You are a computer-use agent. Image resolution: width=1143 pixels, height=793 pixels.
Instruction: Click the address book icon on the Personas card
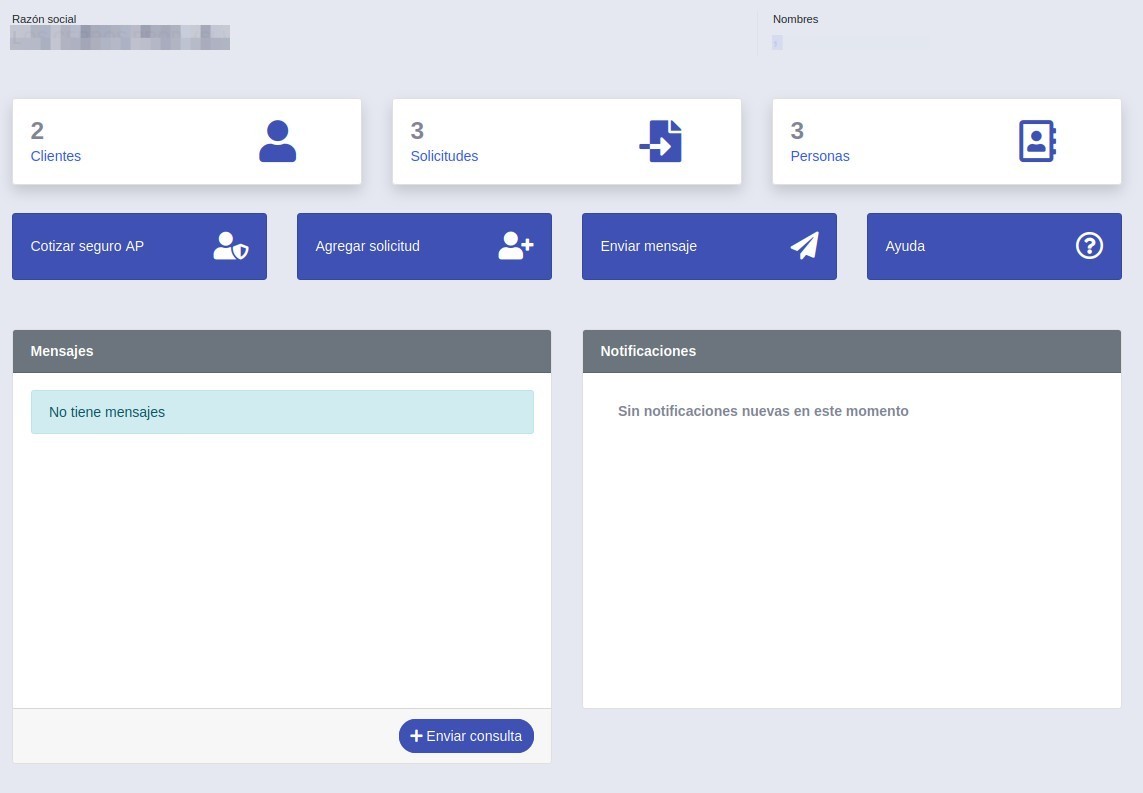pos(1037,141)
